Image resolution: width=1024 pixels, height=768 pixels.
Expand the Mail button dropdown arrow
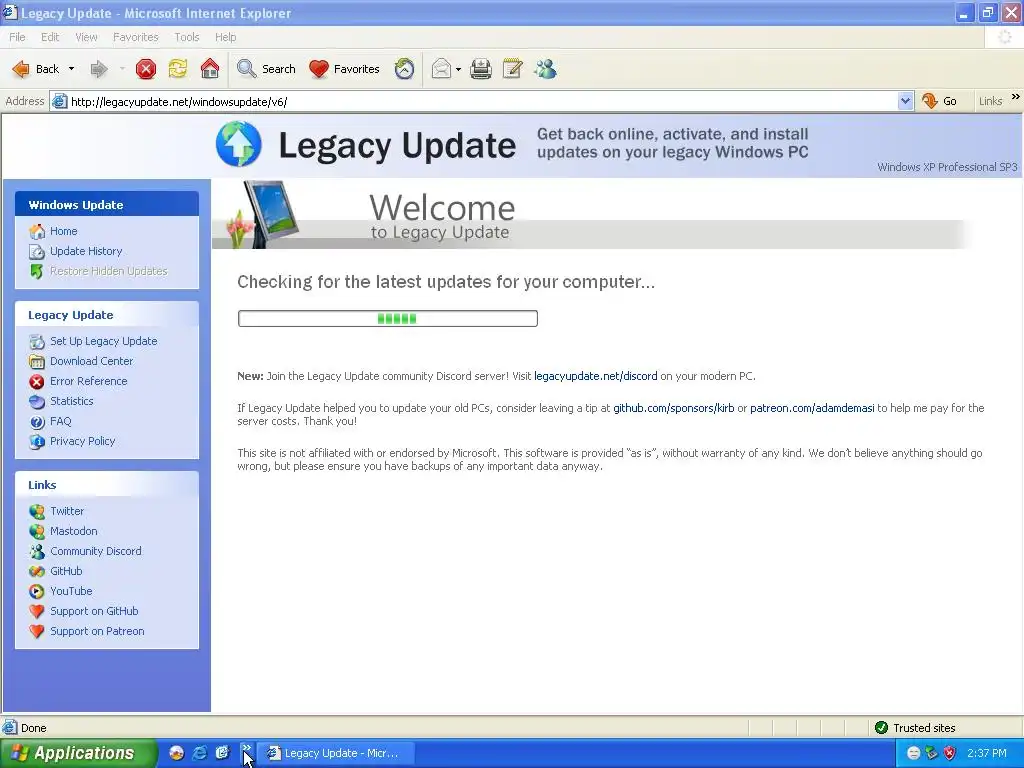pyautogui.click(x=458, y=69)
